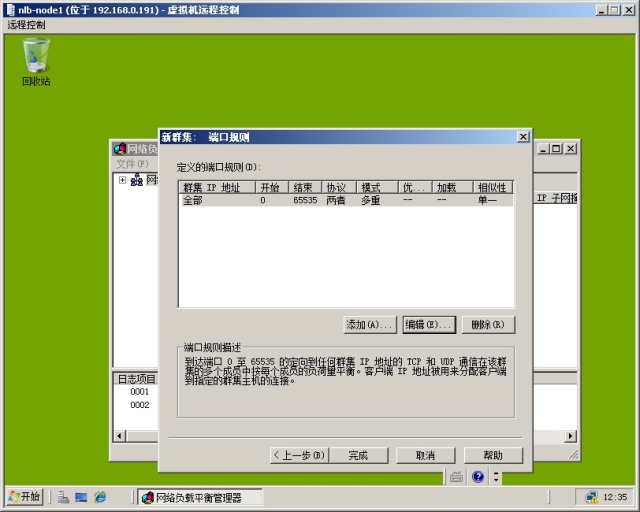Click the 协议 column header
Screen dimensions: 640x512
point(336,187)
